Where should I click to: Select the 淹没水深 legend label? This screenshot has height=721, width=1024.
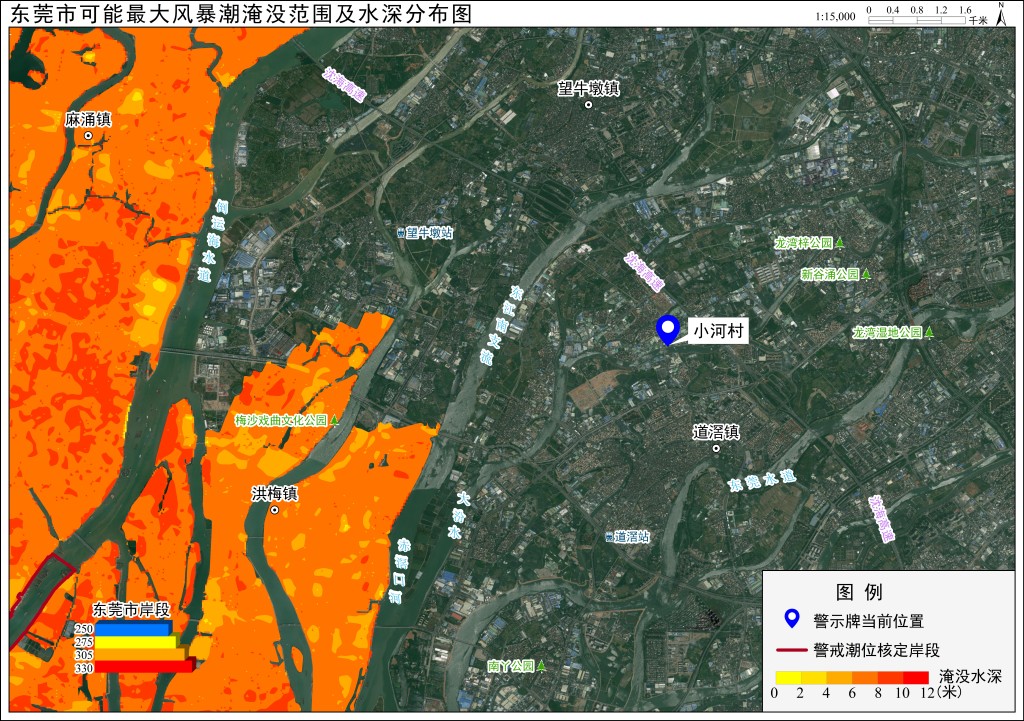click(x=970, y=677)
